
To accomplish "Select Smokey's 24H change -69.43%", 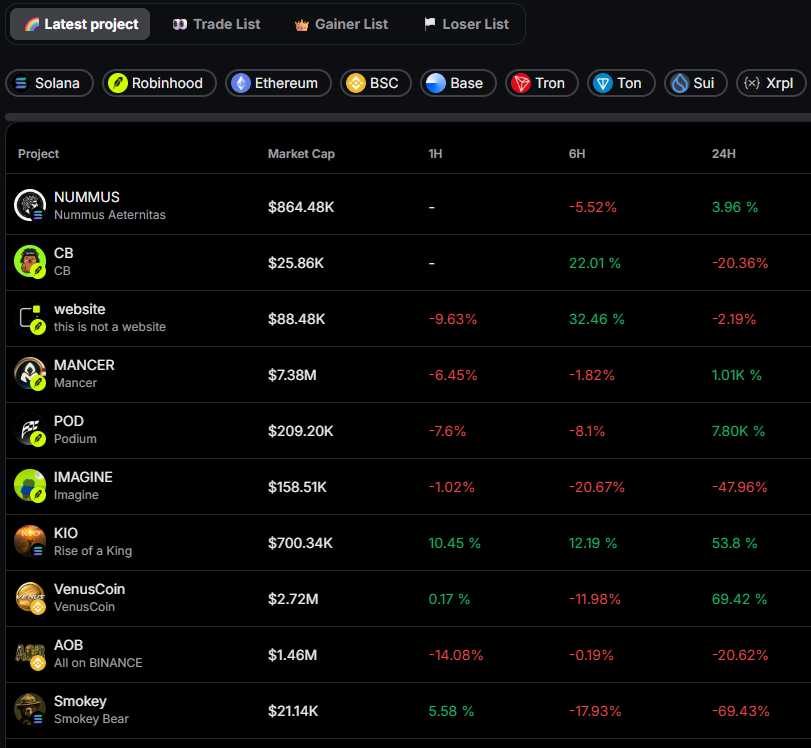I will click(x=741, y=711).
